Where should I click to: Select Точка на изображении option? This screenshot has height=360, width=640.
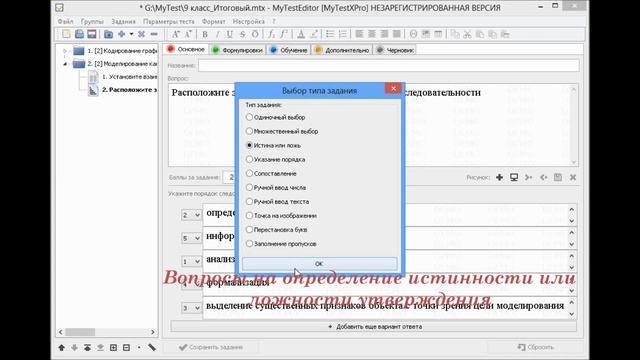(281, 216)
